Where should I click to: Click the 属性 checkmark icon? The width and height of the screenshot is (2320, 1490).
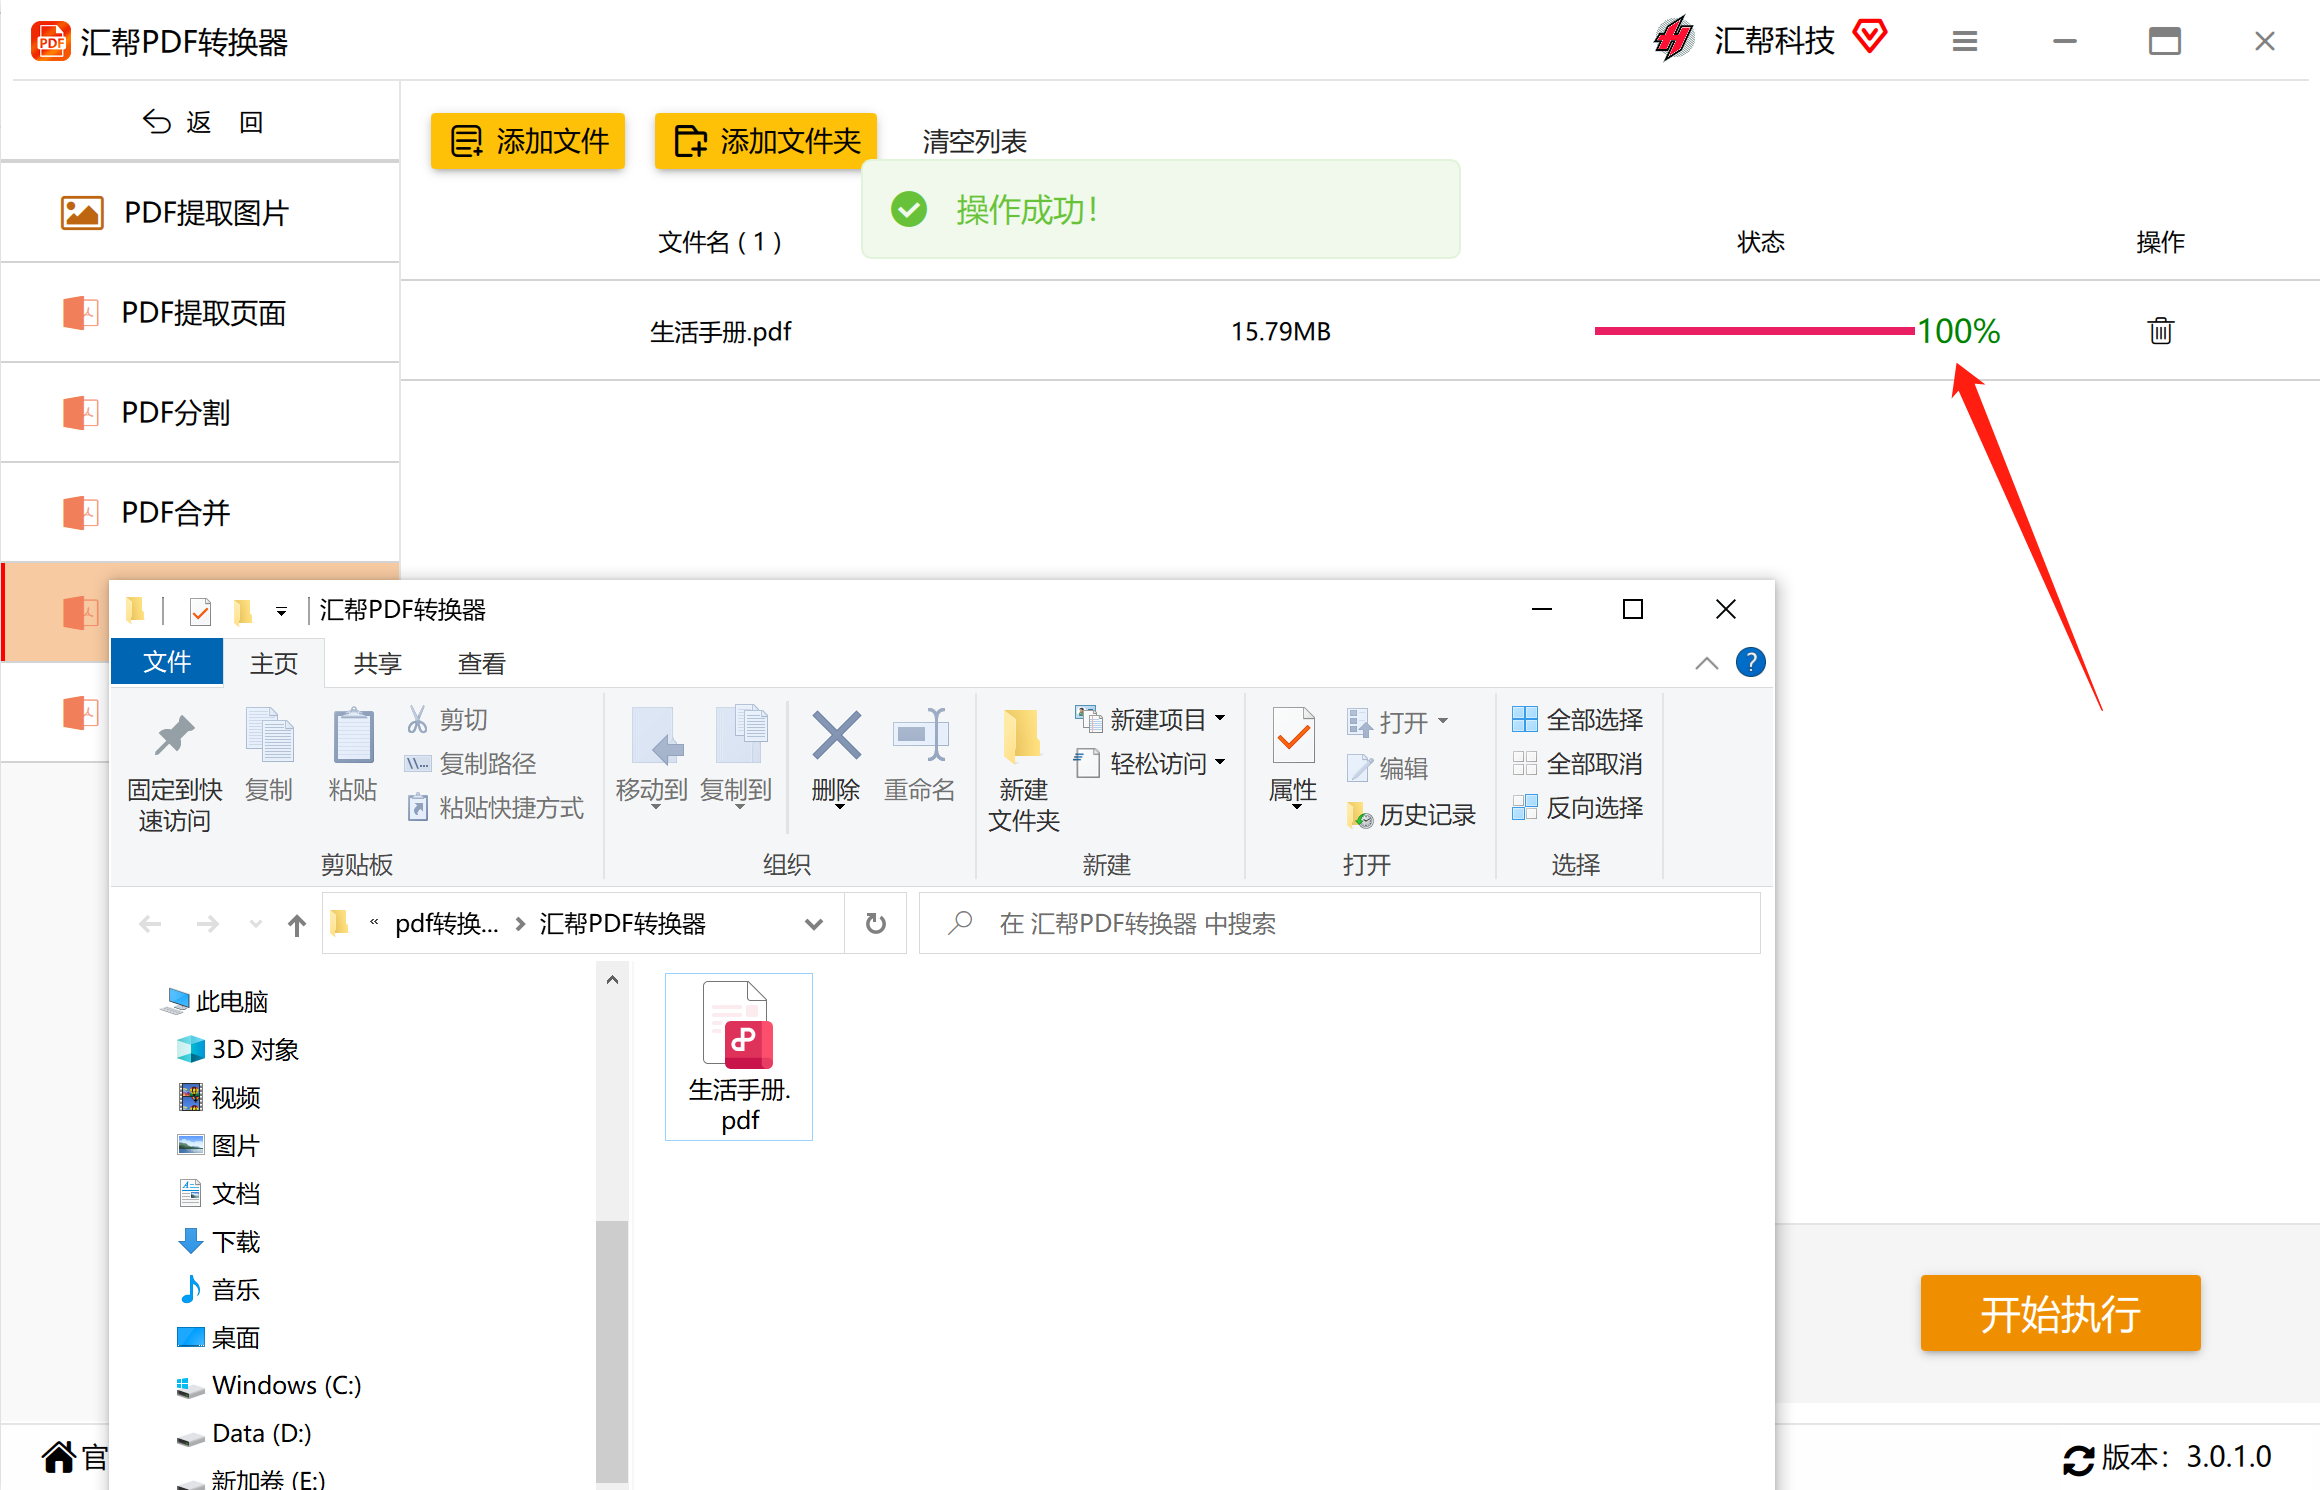click(1293, 735)
